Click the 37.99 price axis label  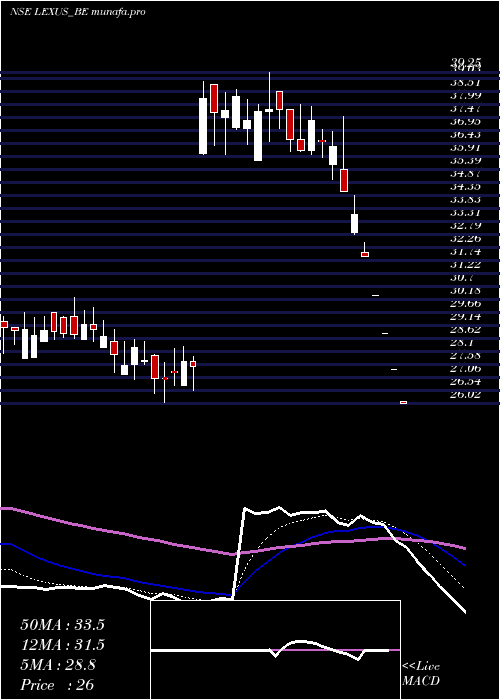click(x=465, y=95)
